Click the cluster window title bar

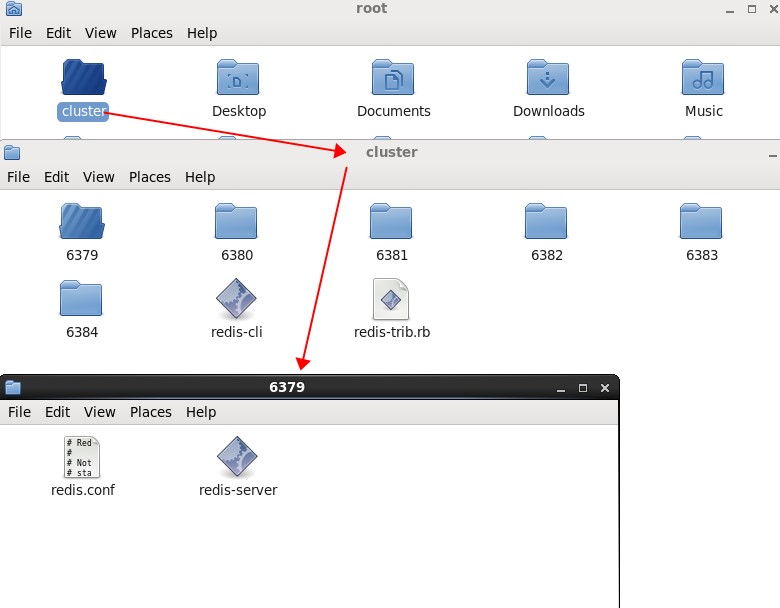click(x=391, y=152)
